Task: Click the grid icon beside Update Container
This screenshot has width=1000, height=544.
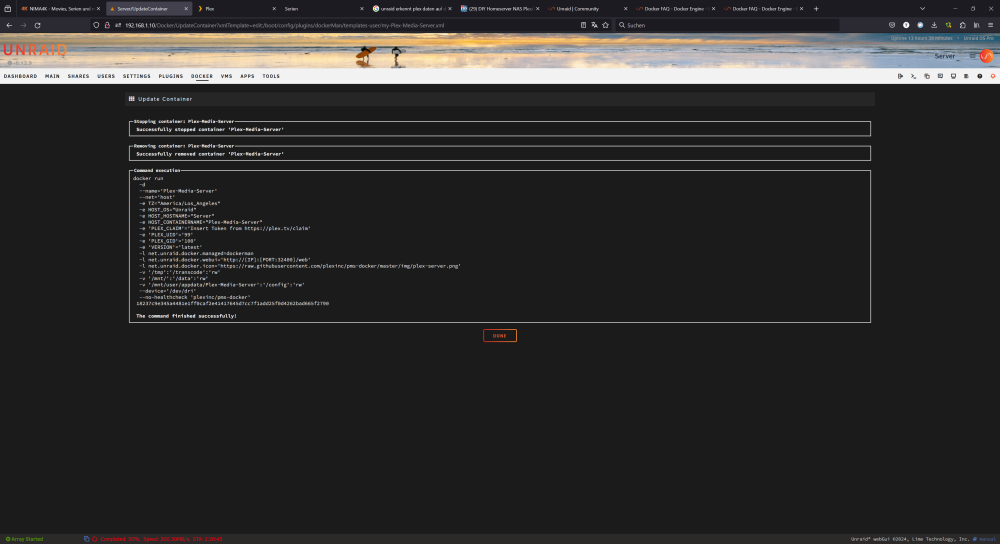Action: pyautogui.click(x=131, y=99)
